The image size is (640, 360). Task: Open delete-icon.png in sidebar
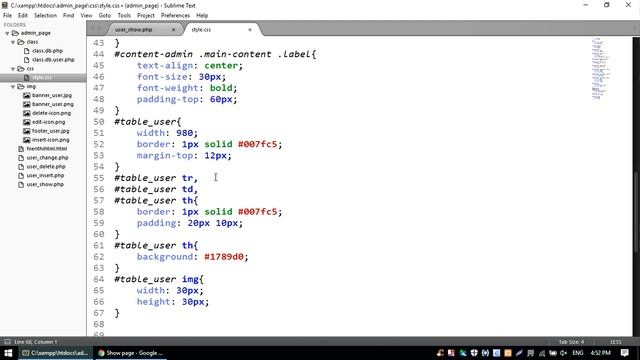[51, 113]
